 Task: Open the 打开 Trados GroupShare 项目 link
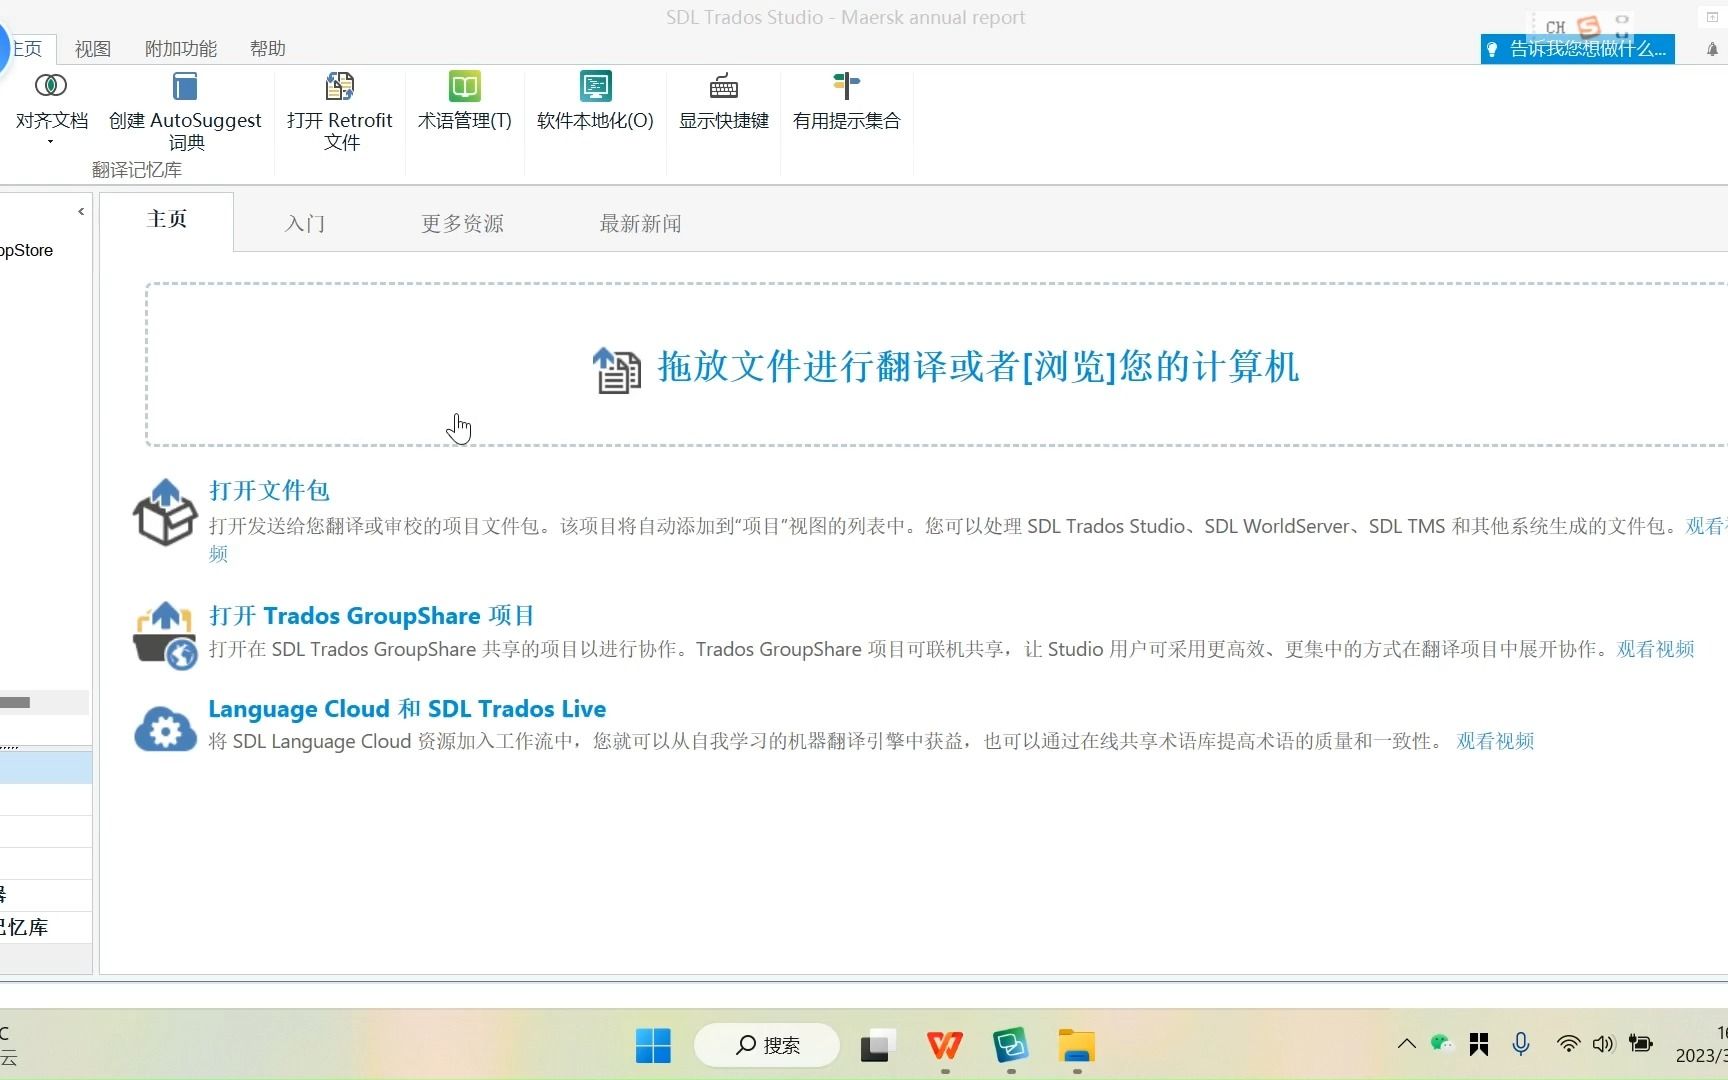pos(372,615)
